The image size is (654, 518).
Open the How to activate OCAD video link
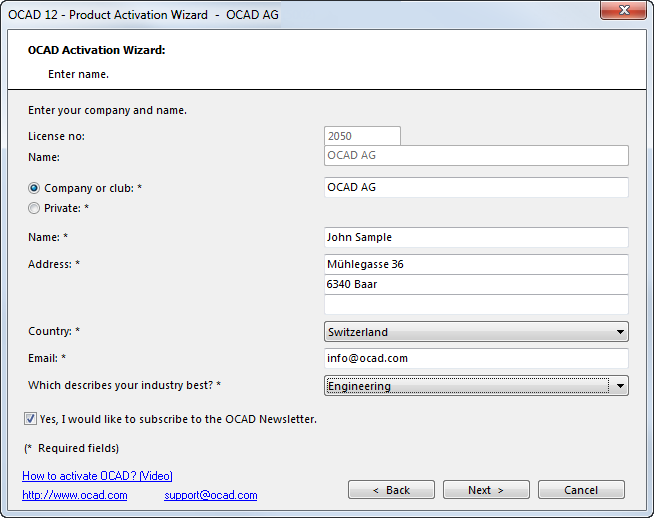tap(97, 476)
